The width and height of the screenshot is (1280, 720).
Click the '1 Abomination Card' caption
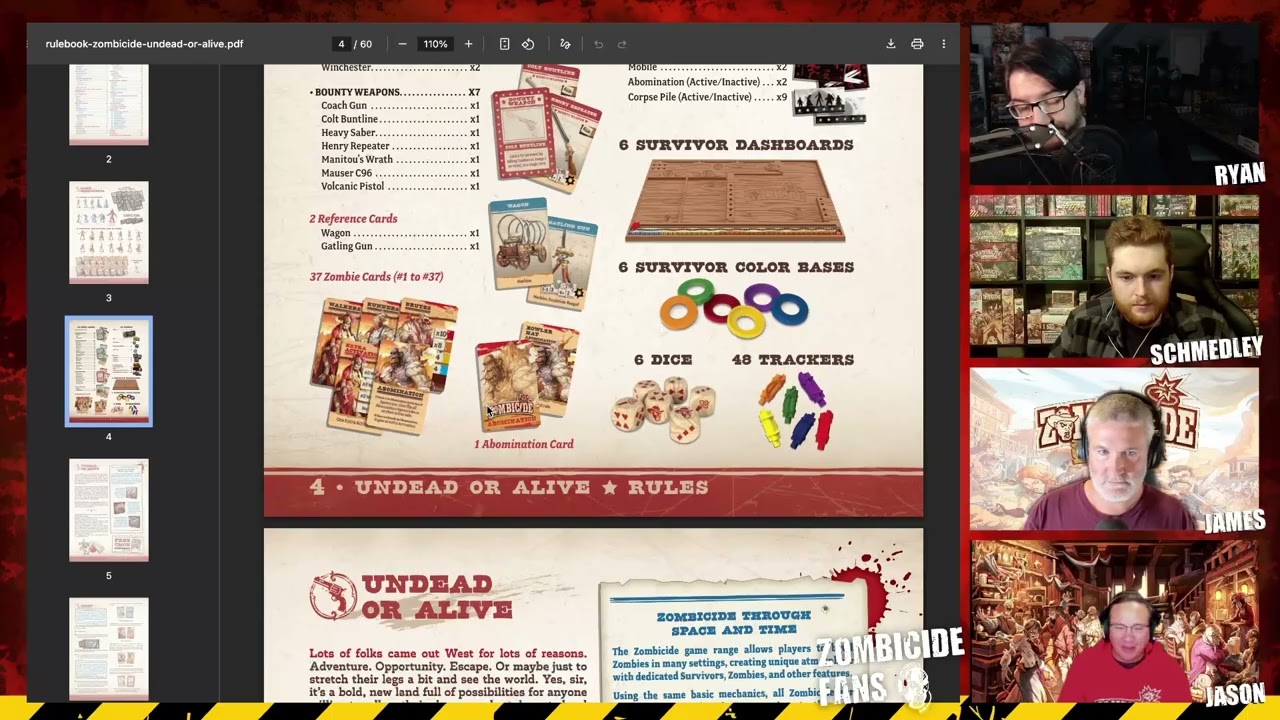[524, 444]
